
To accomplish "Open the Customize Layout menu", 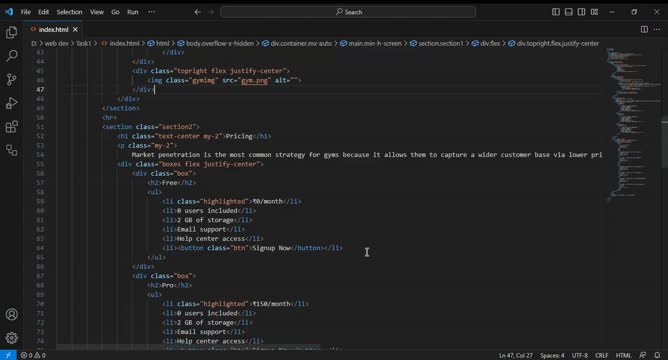I will pyautogui.click(x=594, y=12).
